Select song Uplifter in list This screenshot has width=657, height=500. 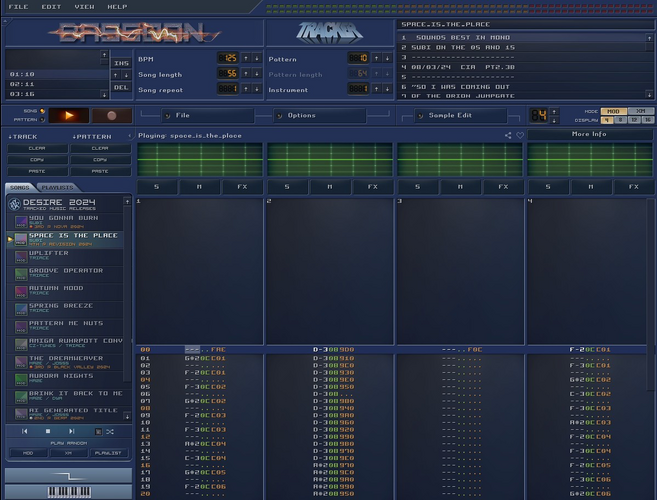(65, 256)
